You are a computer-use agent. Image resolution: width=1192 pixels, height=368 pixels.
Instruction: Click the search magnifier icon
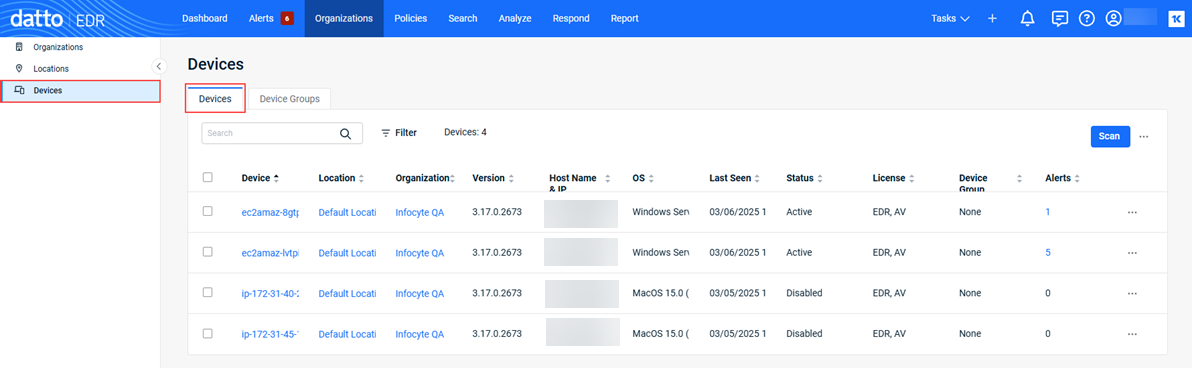pos(345,133)
